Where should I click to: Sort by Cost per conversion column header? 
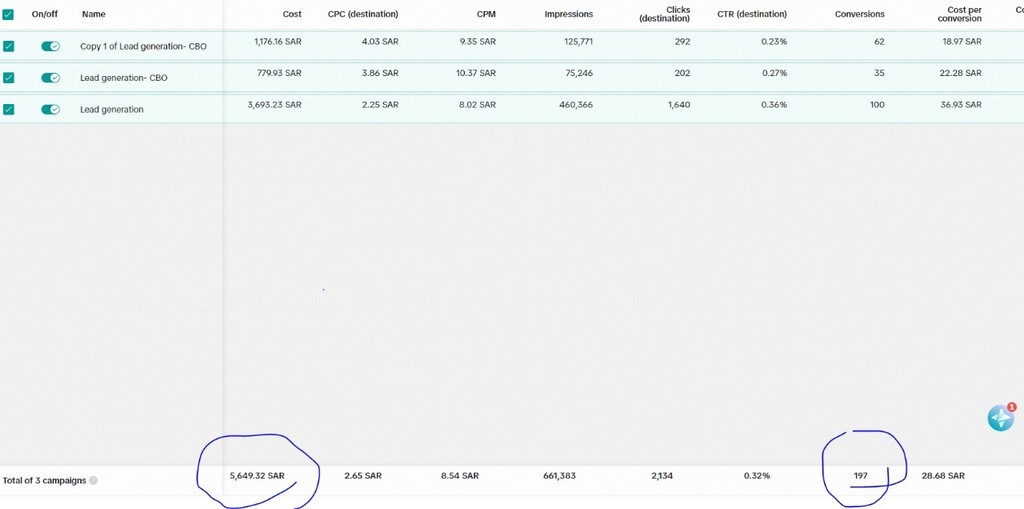click(x=959, y=14)
